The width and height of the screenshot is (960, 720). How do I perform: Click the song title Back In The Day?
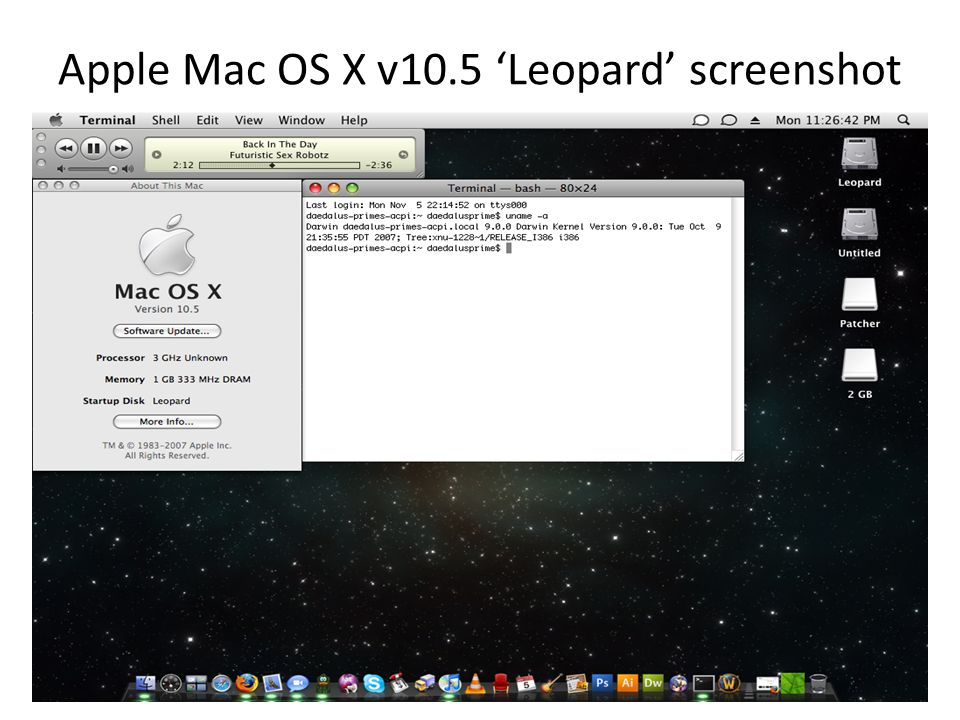[x=280, y=144]
